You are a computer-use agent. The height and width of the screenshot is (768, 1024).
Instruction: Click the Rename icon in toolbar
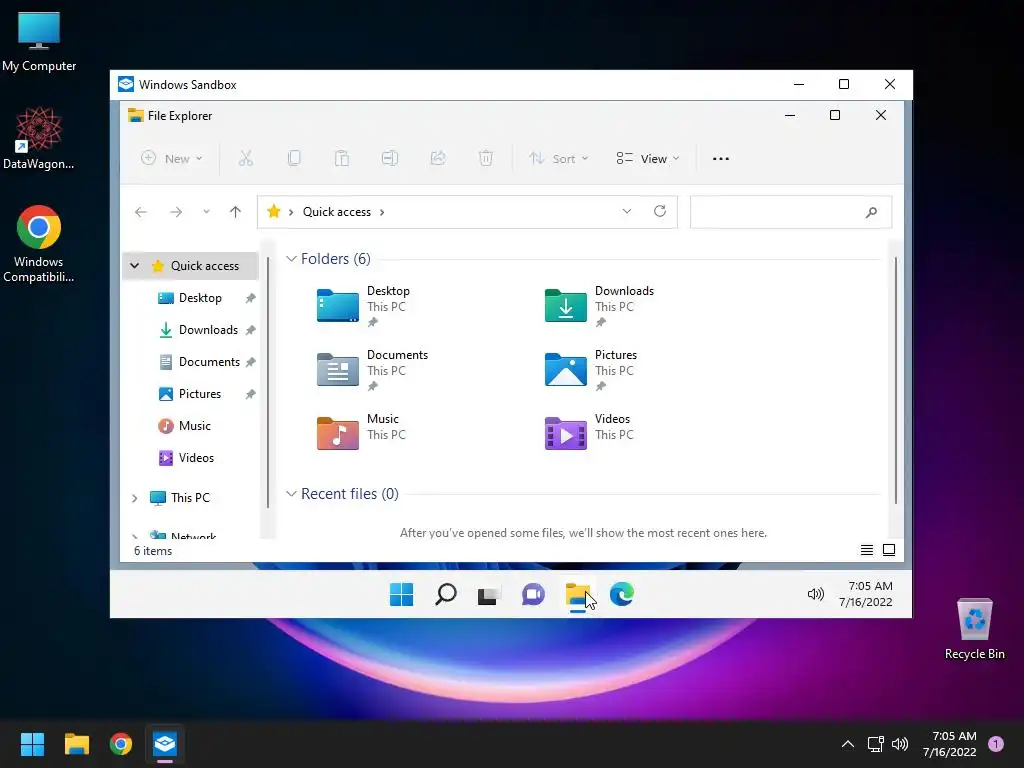pyautogui.click(x=390, y=158)
